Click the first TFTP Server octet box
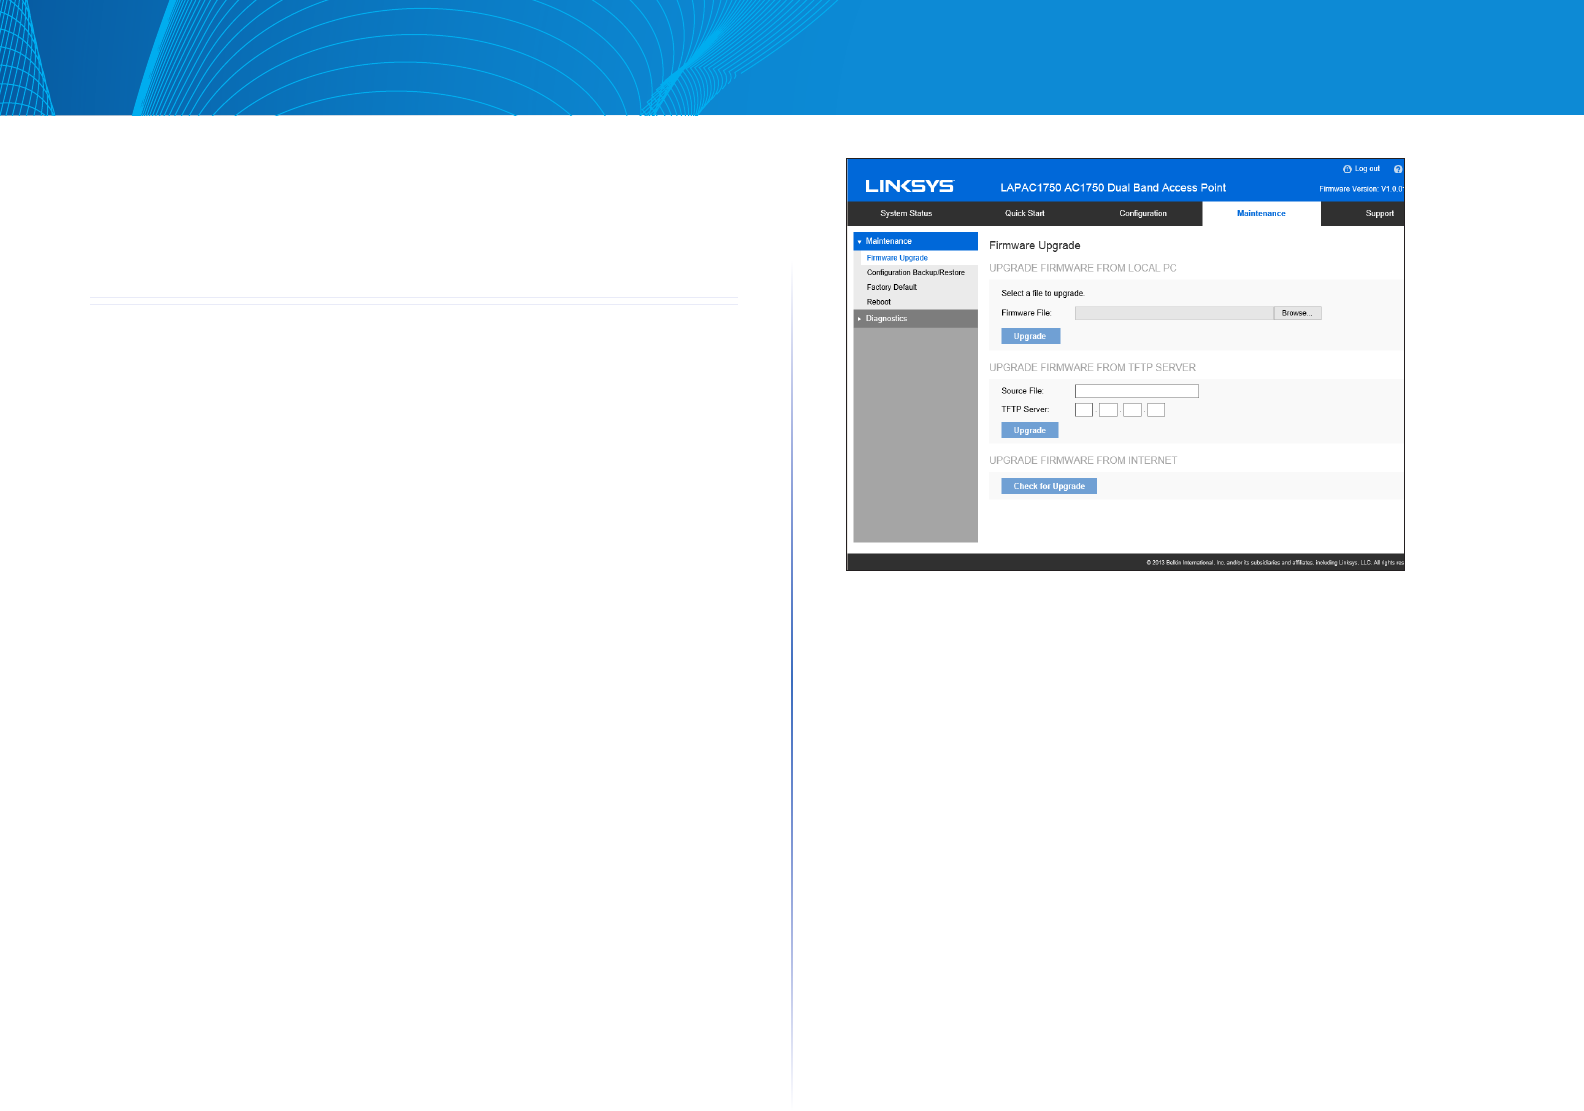1584x1111 pixels. tap(1084, 410)
